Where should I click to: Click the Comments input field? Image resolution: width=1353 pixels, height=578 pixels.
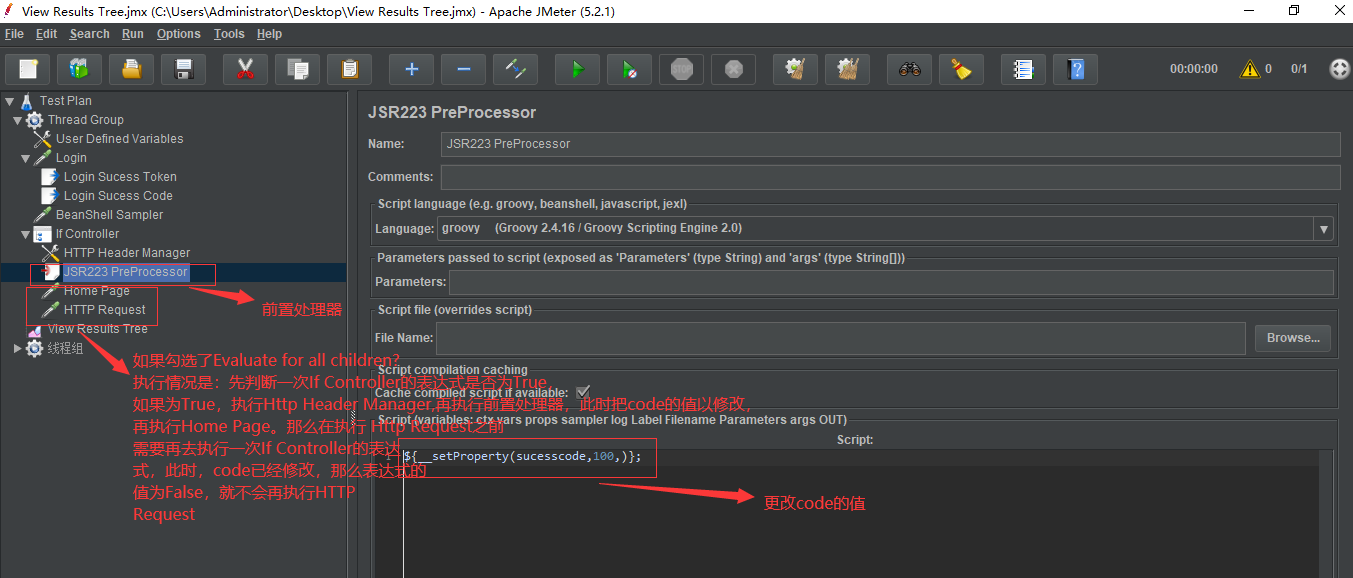(890, 177)
